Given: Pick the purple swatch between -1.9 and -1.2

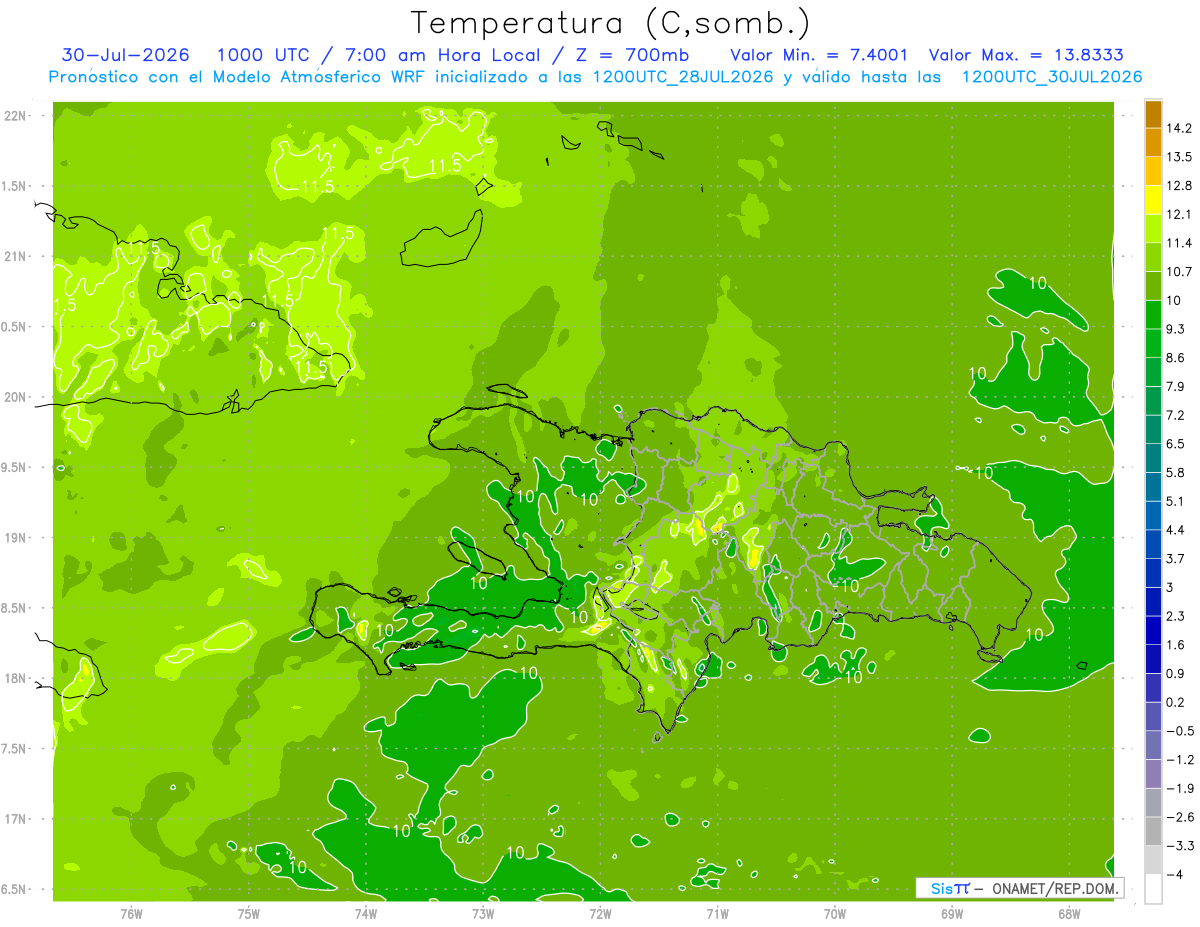Looking at the screenshot, I should [1153, 774].
